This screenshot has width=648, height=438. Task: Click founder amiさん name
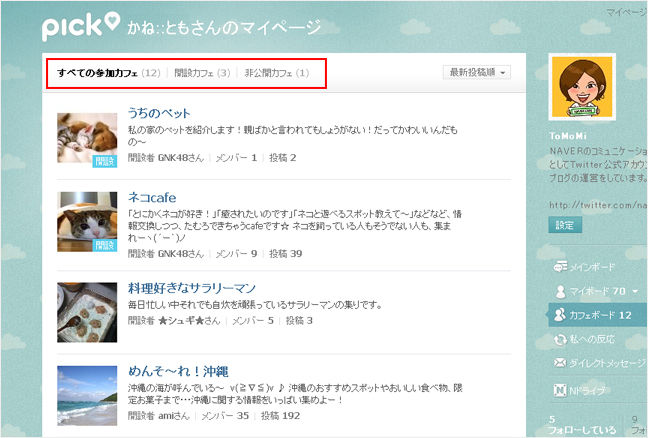[x=174, y=416]
